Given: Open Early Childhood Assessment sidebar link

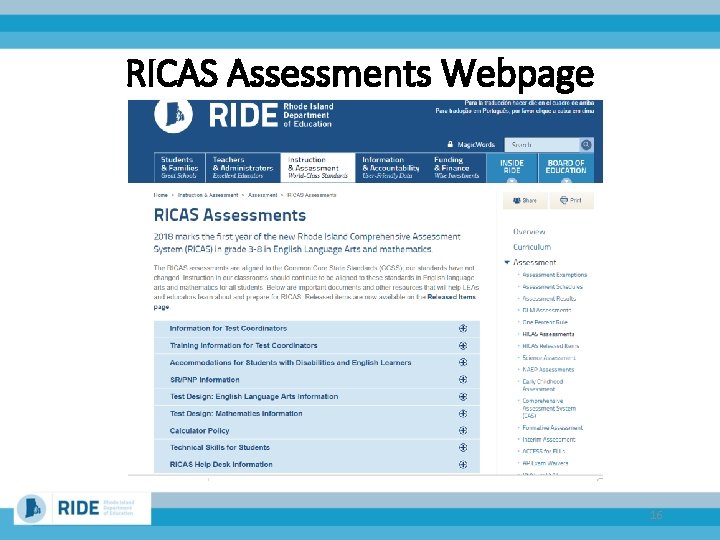Looking at the screenshot, I should click(543, 385).
